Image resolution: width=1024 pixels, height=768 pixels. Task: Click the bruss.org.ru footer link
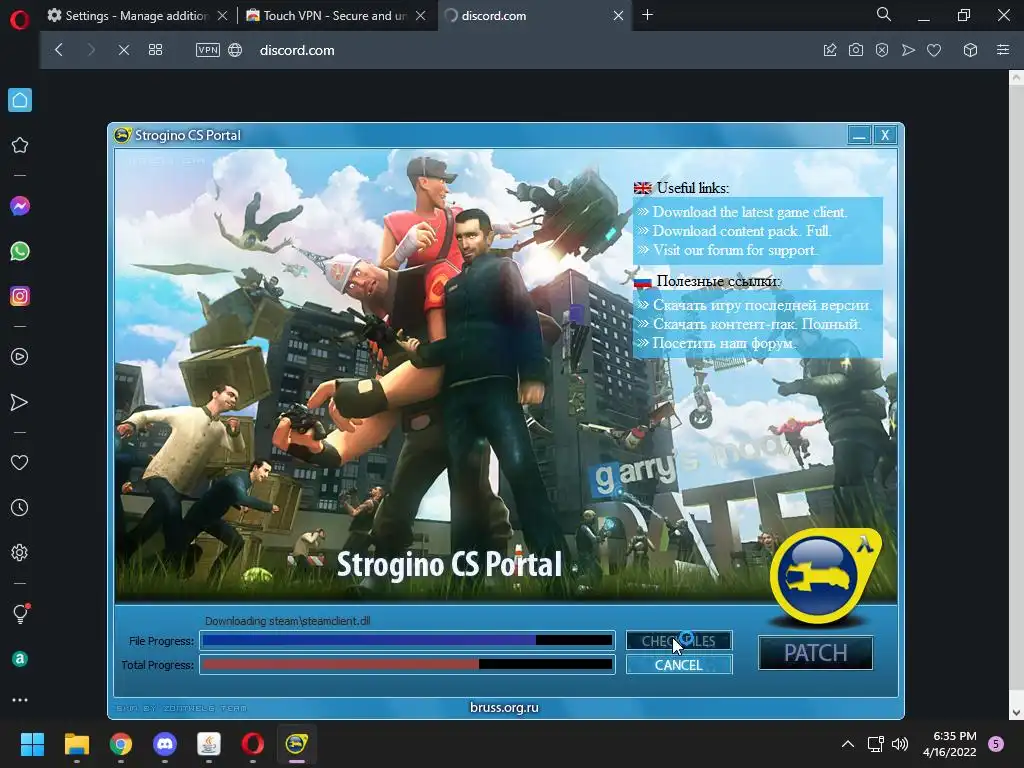(x=504, y=707)
